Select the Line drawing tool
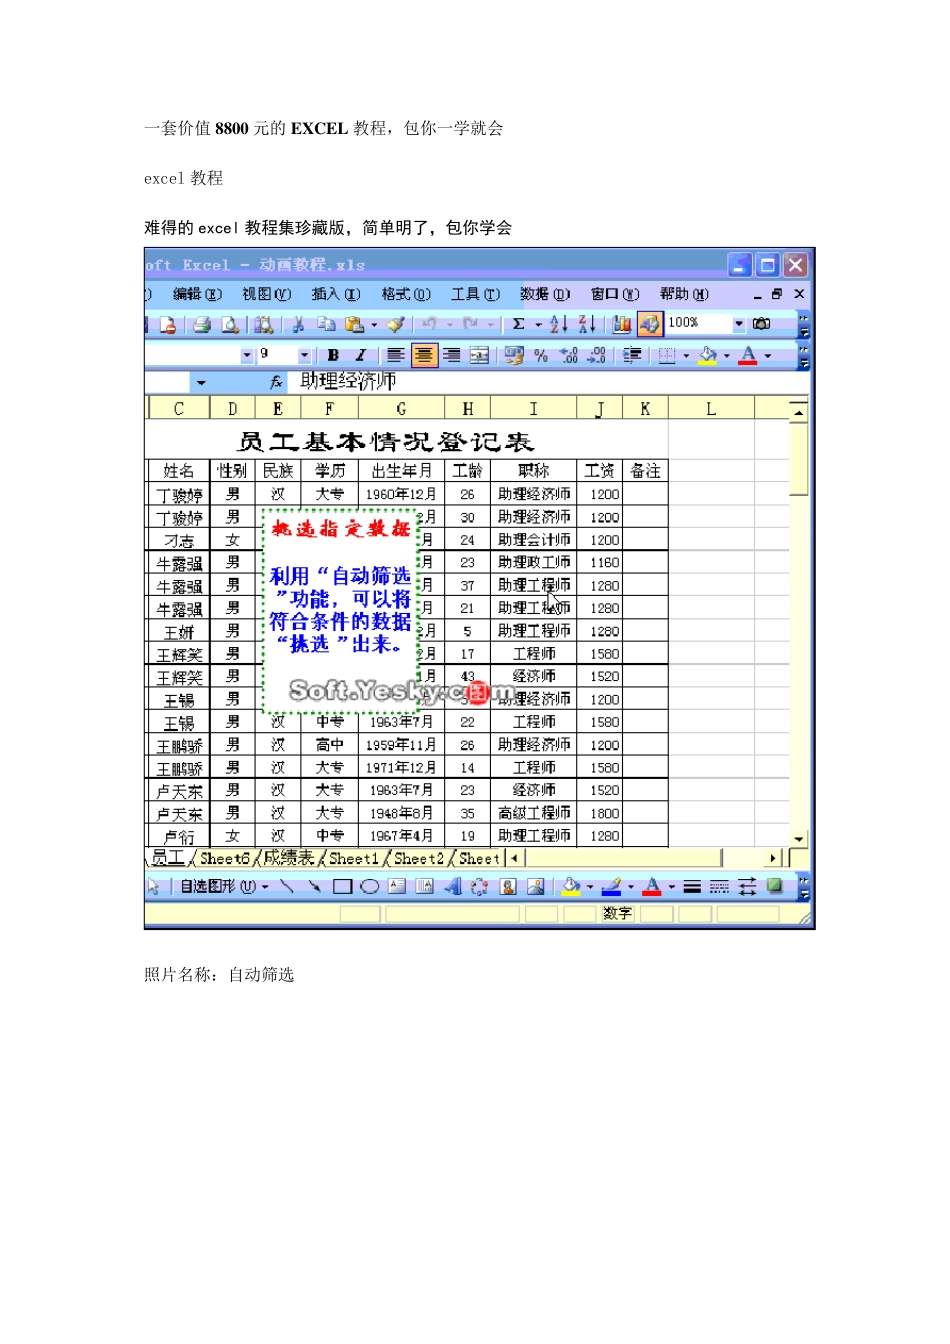Screen dimensions: 950x1344 click(287, 886)
